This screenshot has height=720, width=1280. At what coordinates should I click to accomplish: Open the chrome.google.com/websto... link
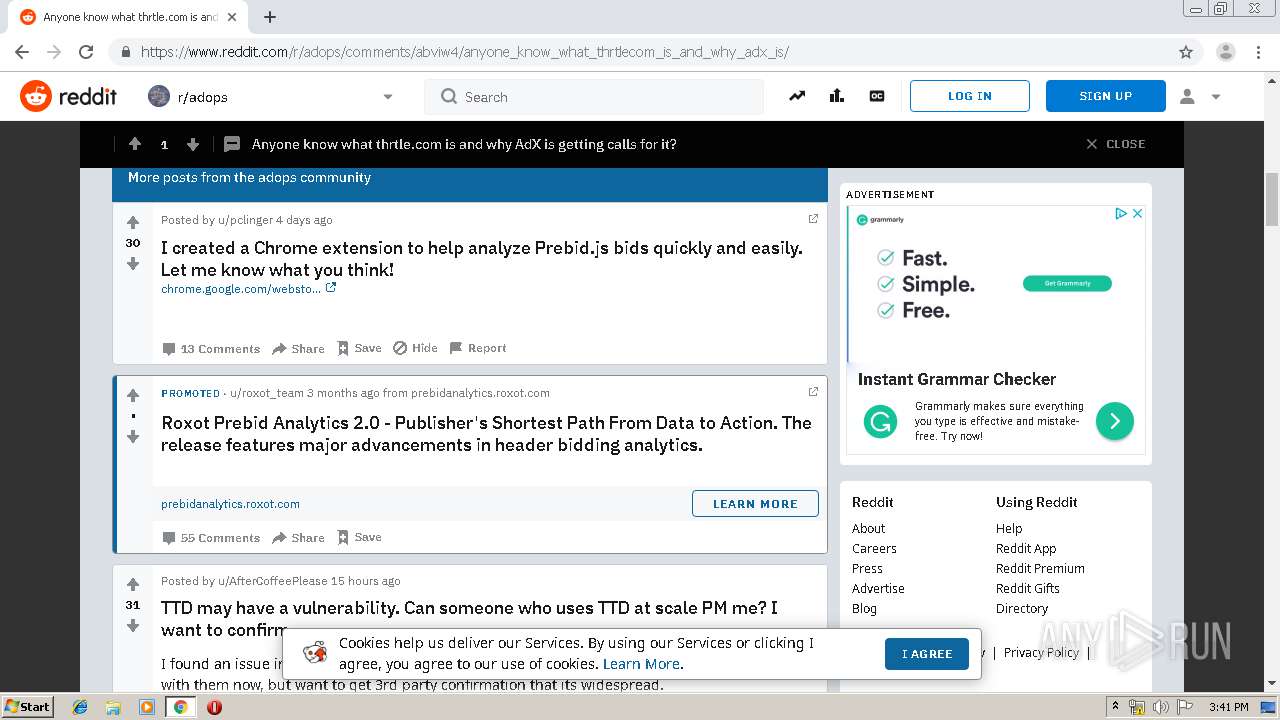(x=248, y=288)
